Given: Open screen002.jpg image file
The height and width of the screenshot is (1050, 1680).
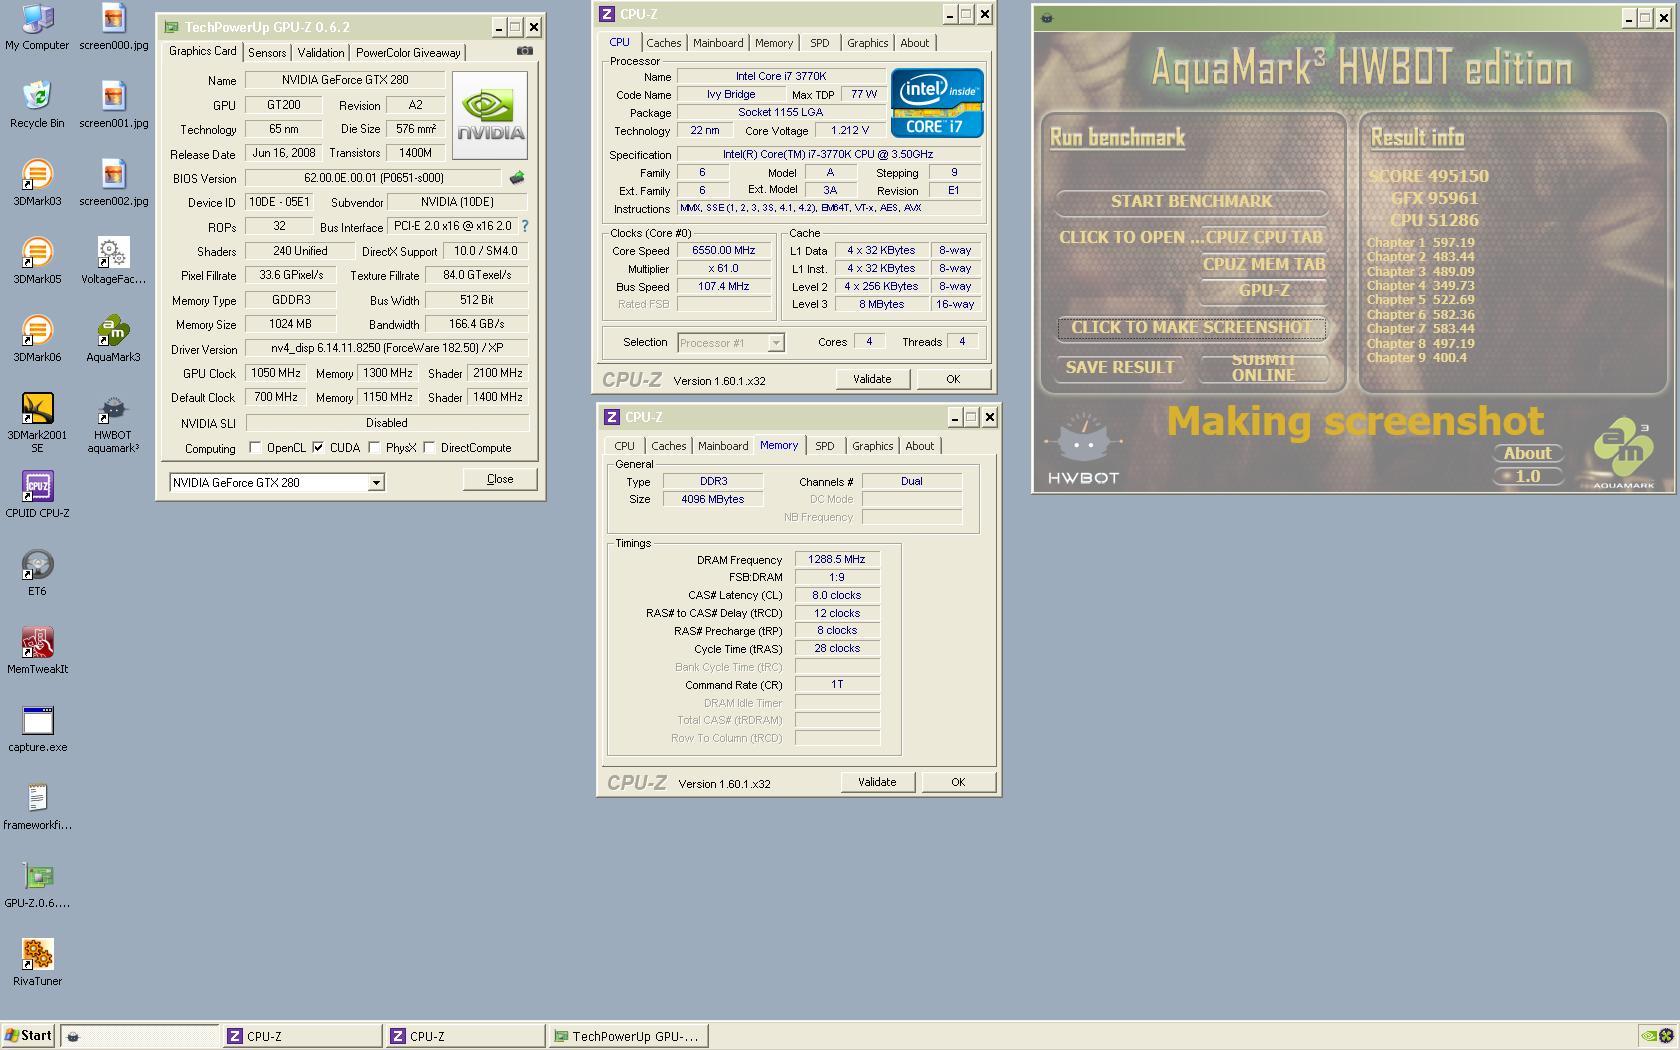Looking at the screenshot, I should [113, 183].
